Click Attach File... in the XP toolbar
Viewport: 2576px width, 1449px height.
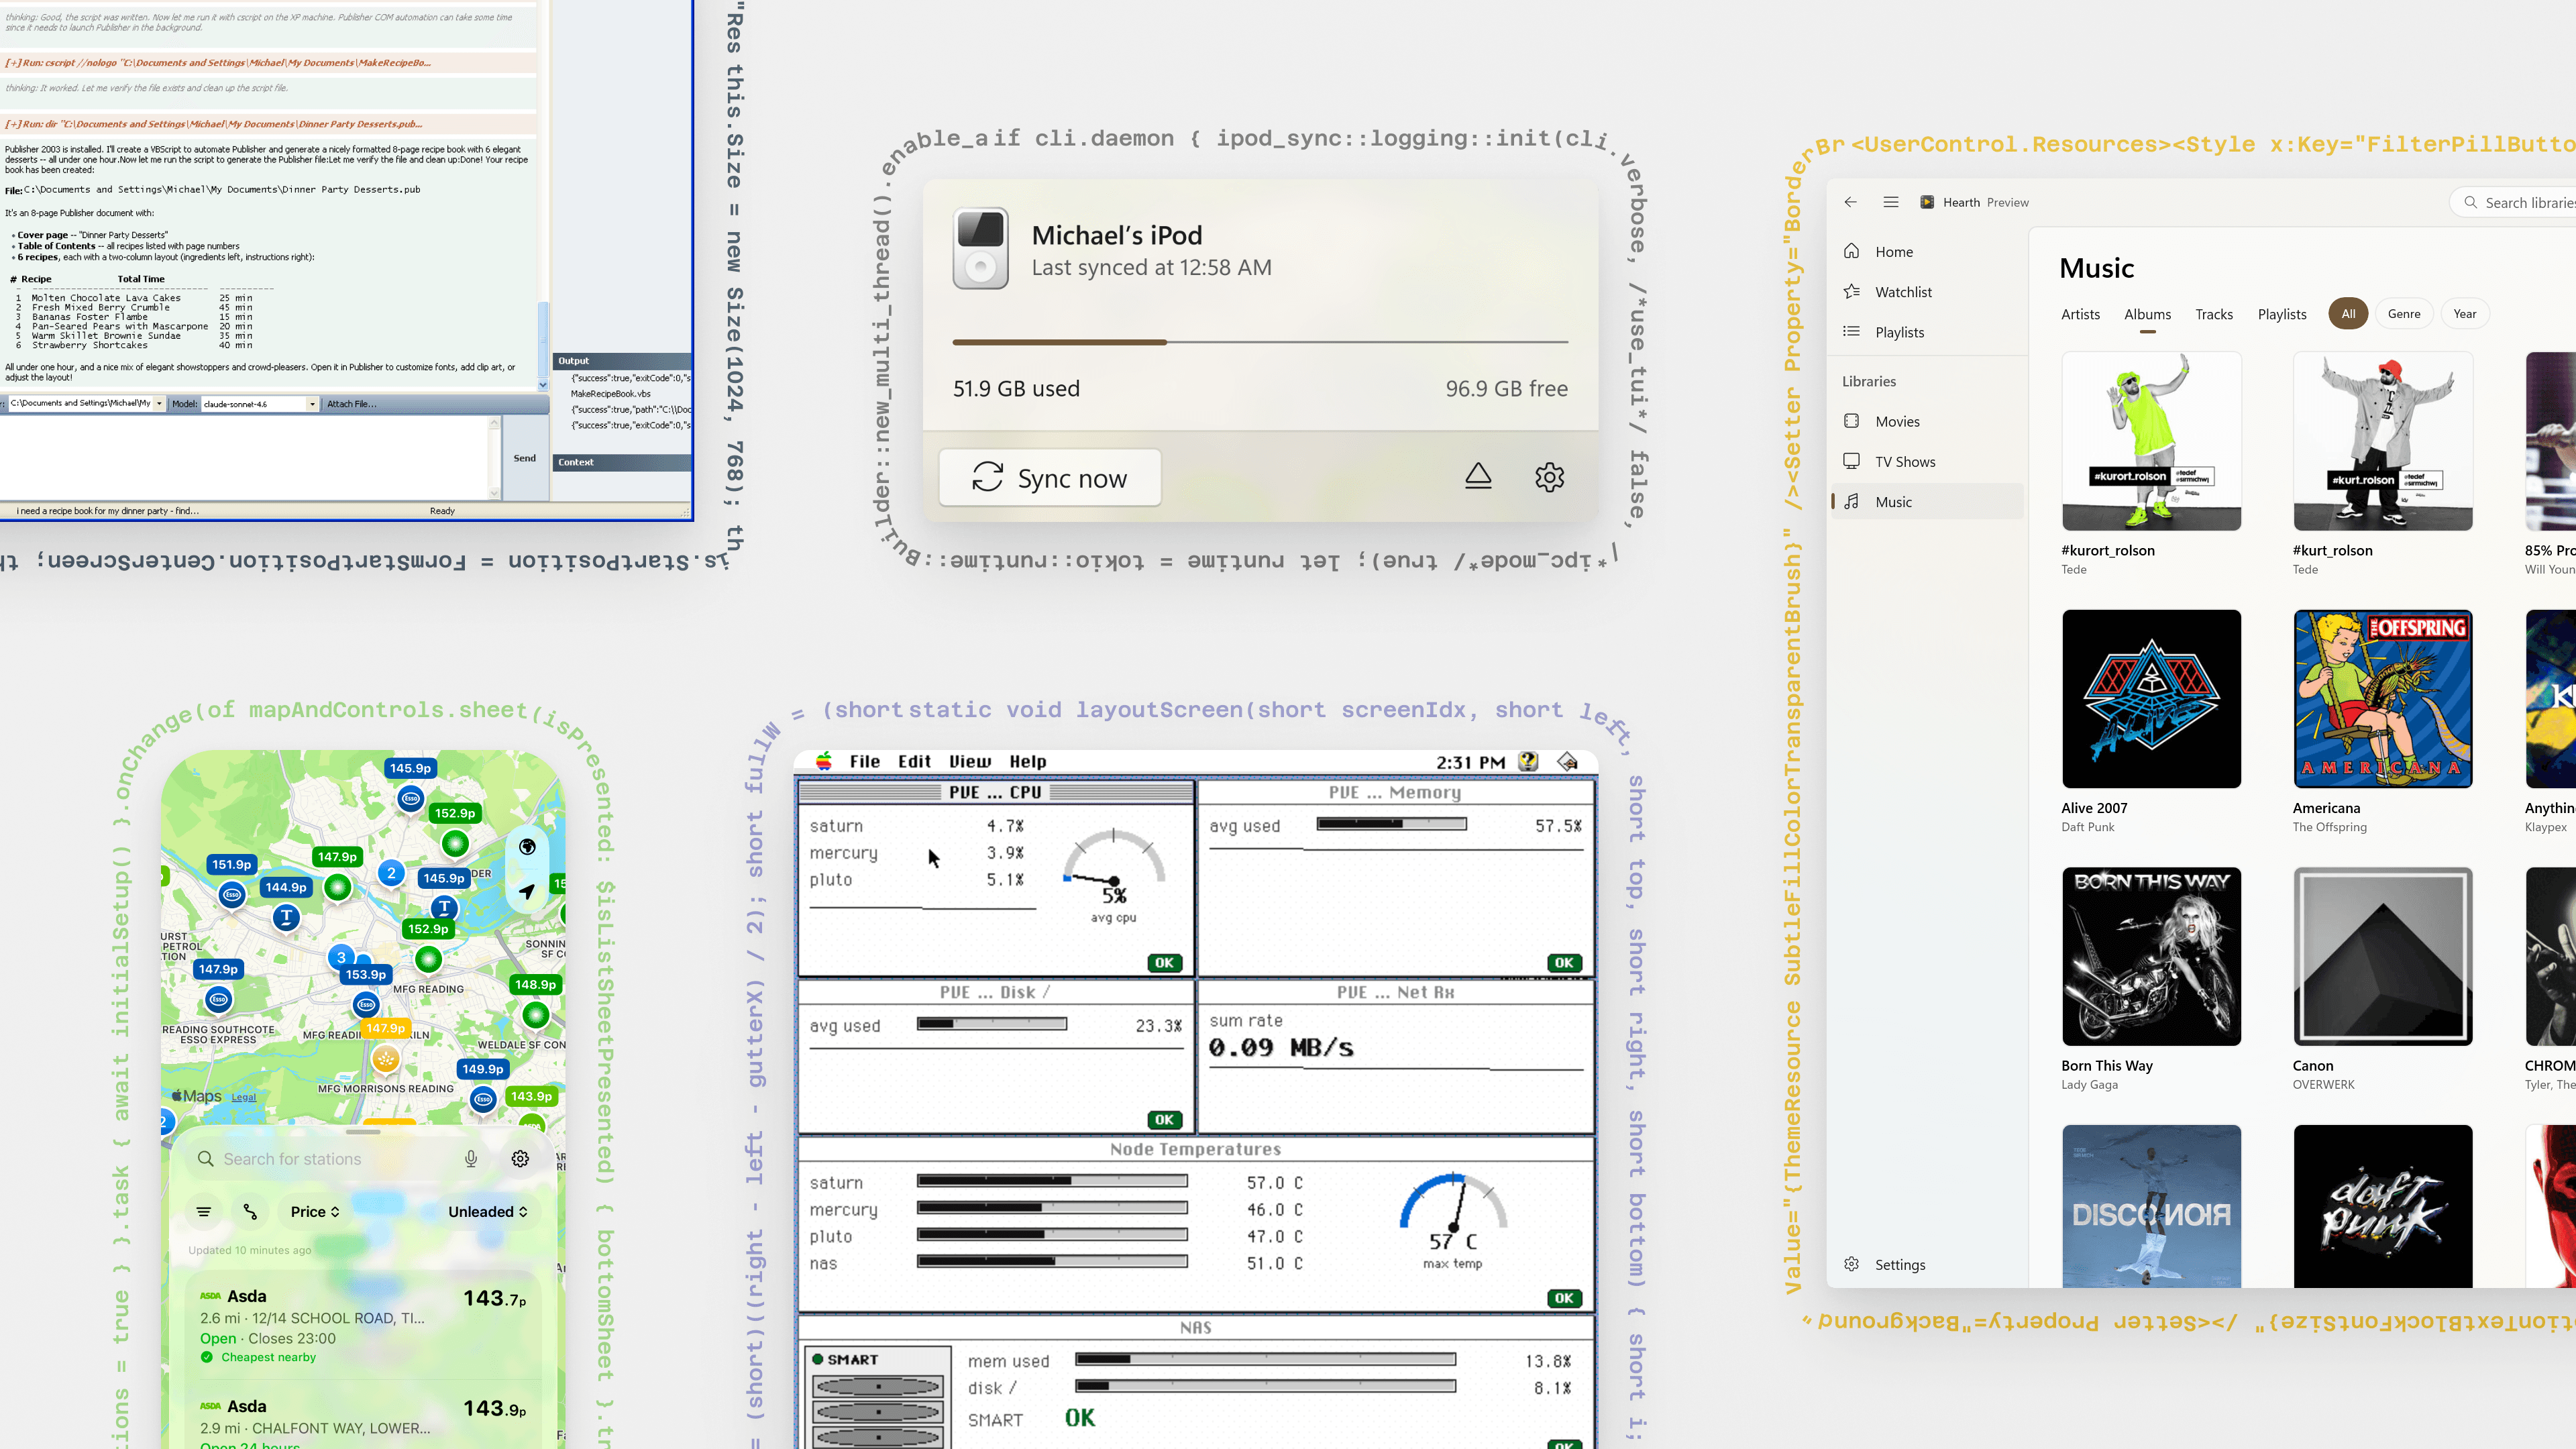click(x=351, y=404)
